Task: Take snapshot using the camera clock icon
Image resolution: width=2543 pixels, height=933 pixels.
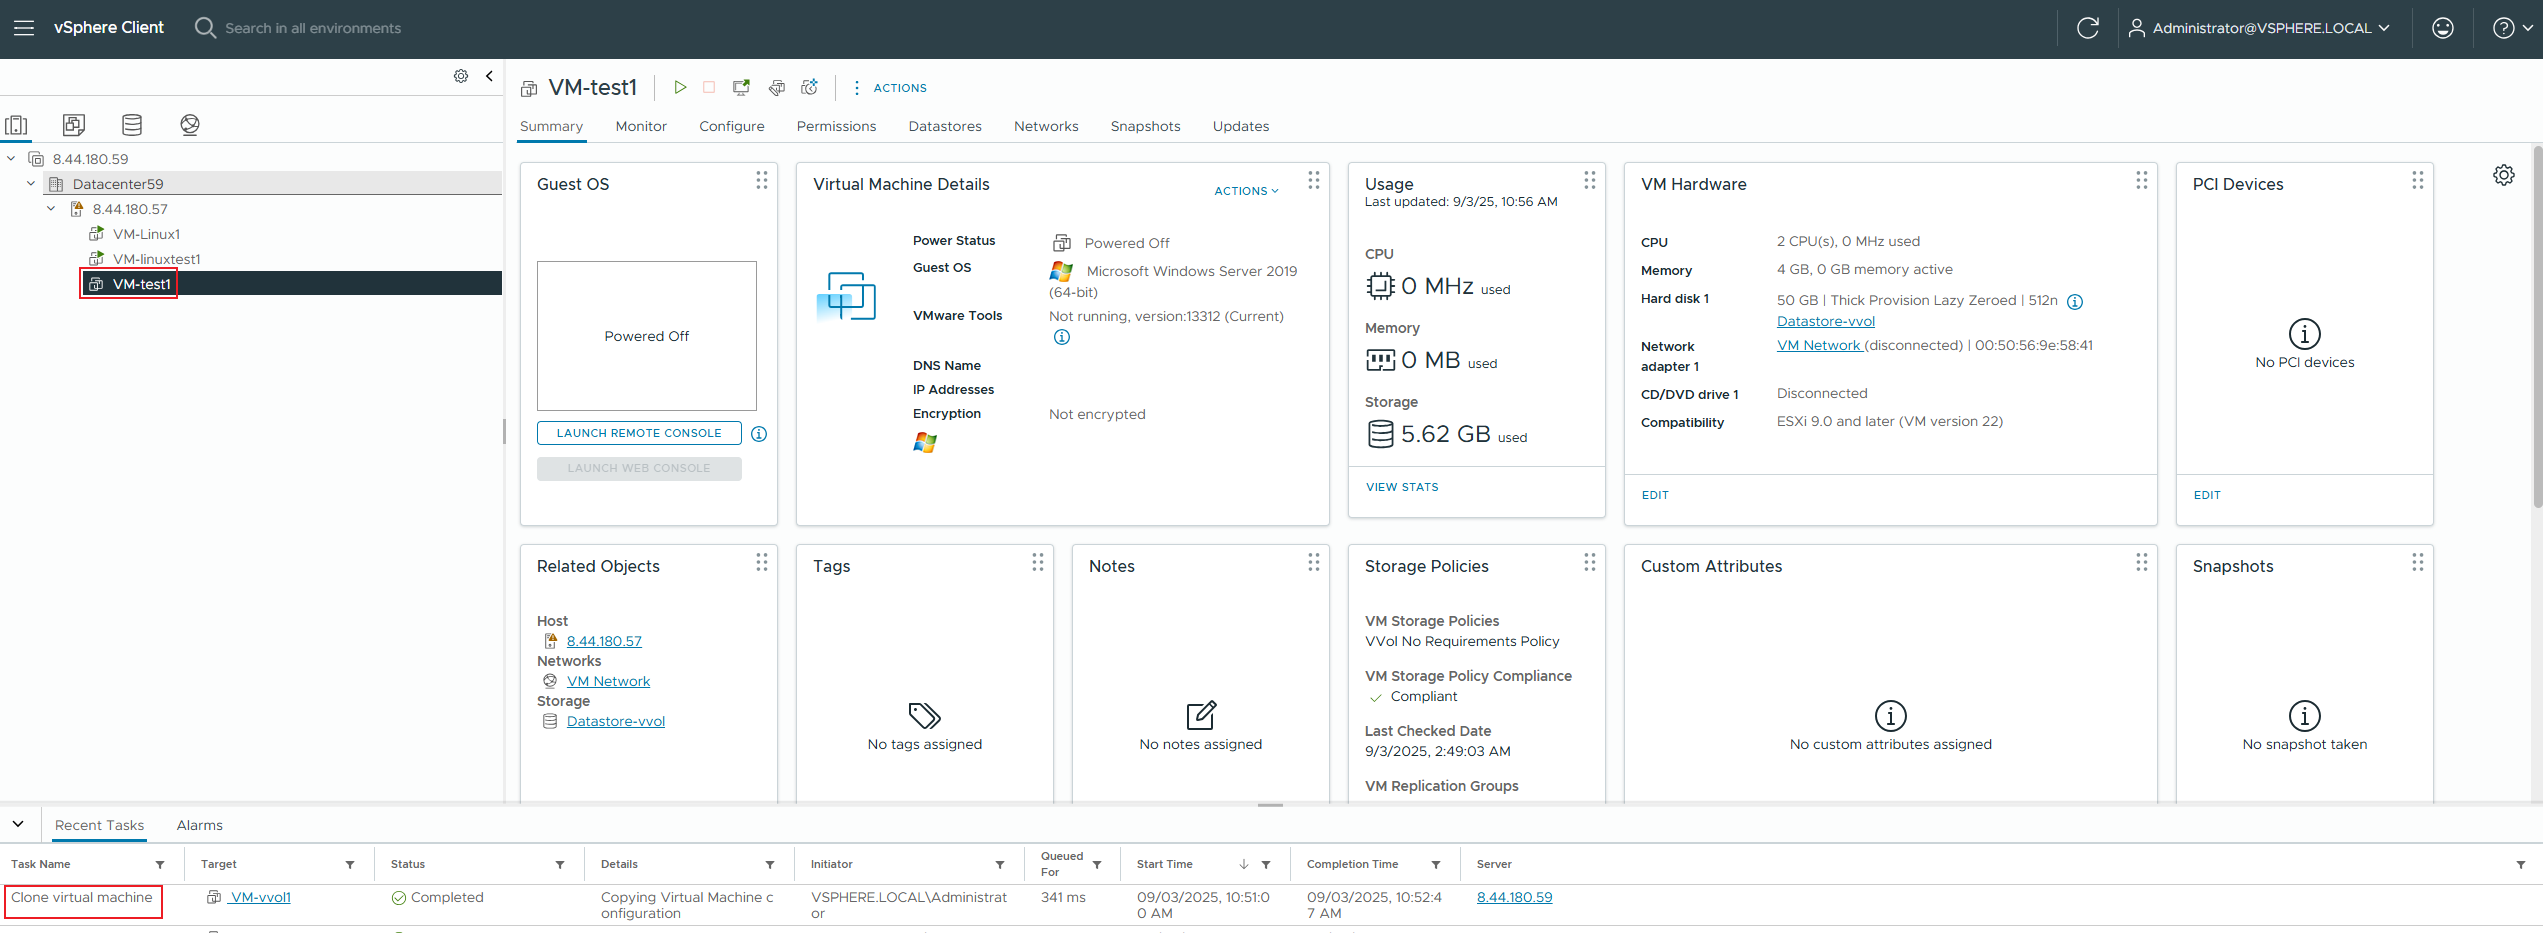Action: coord(810,88)
